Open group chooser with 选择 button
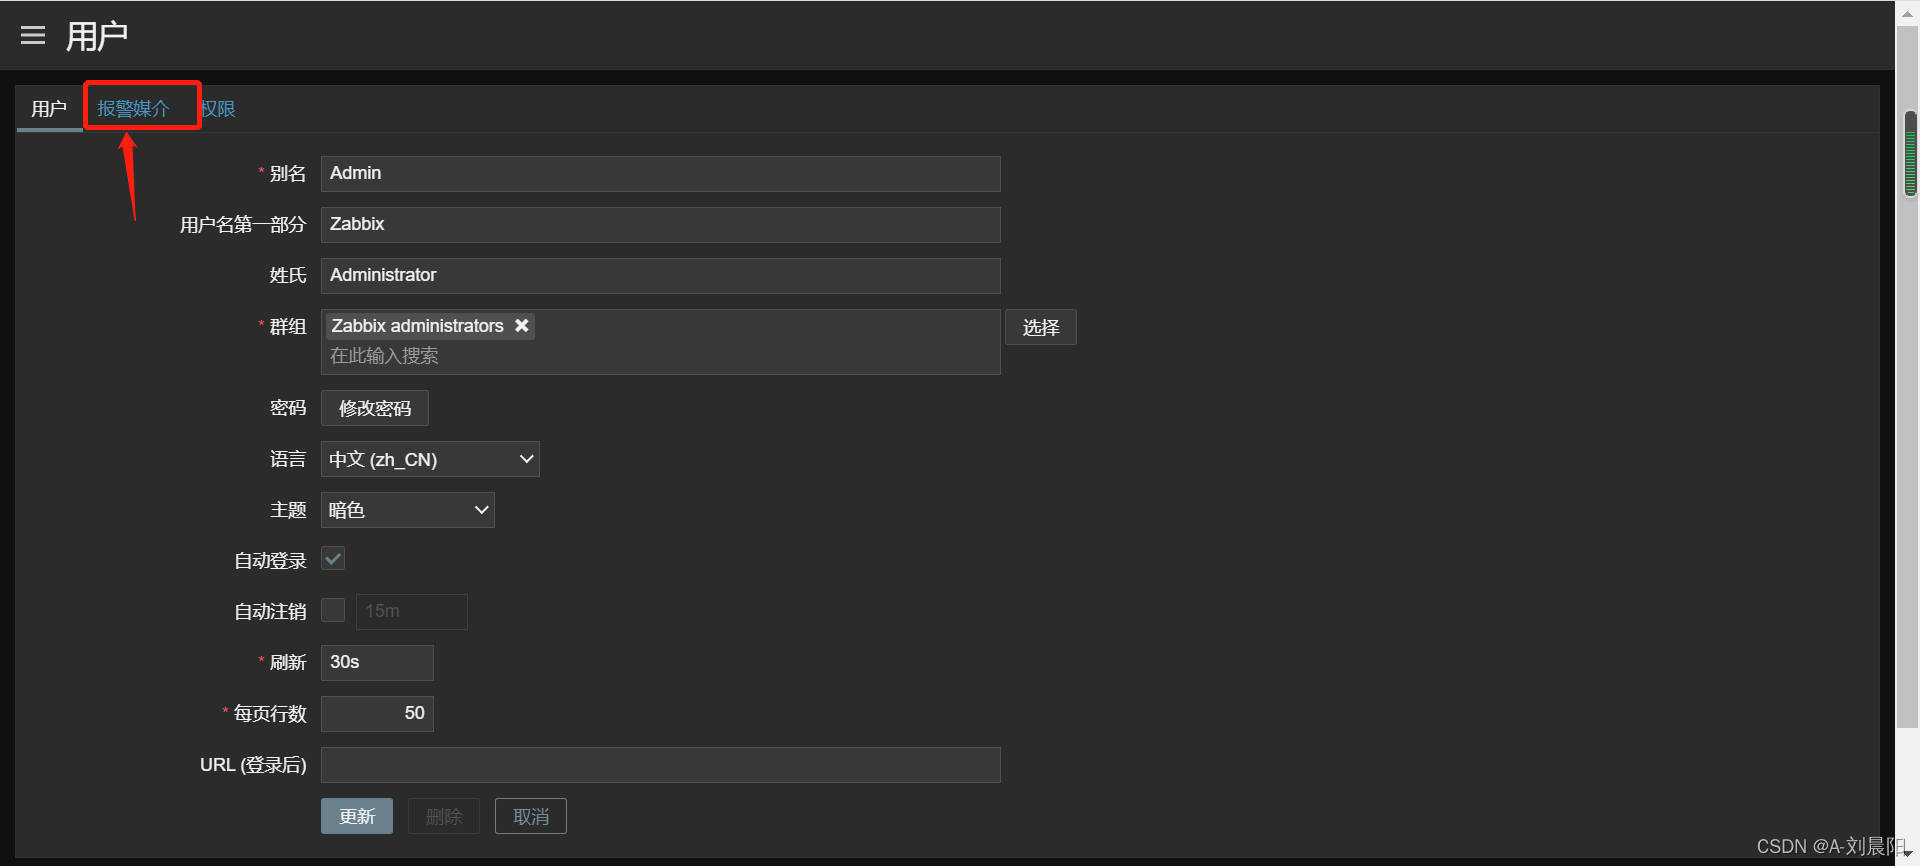The image size is (1920, 866). pos(1040,327)
